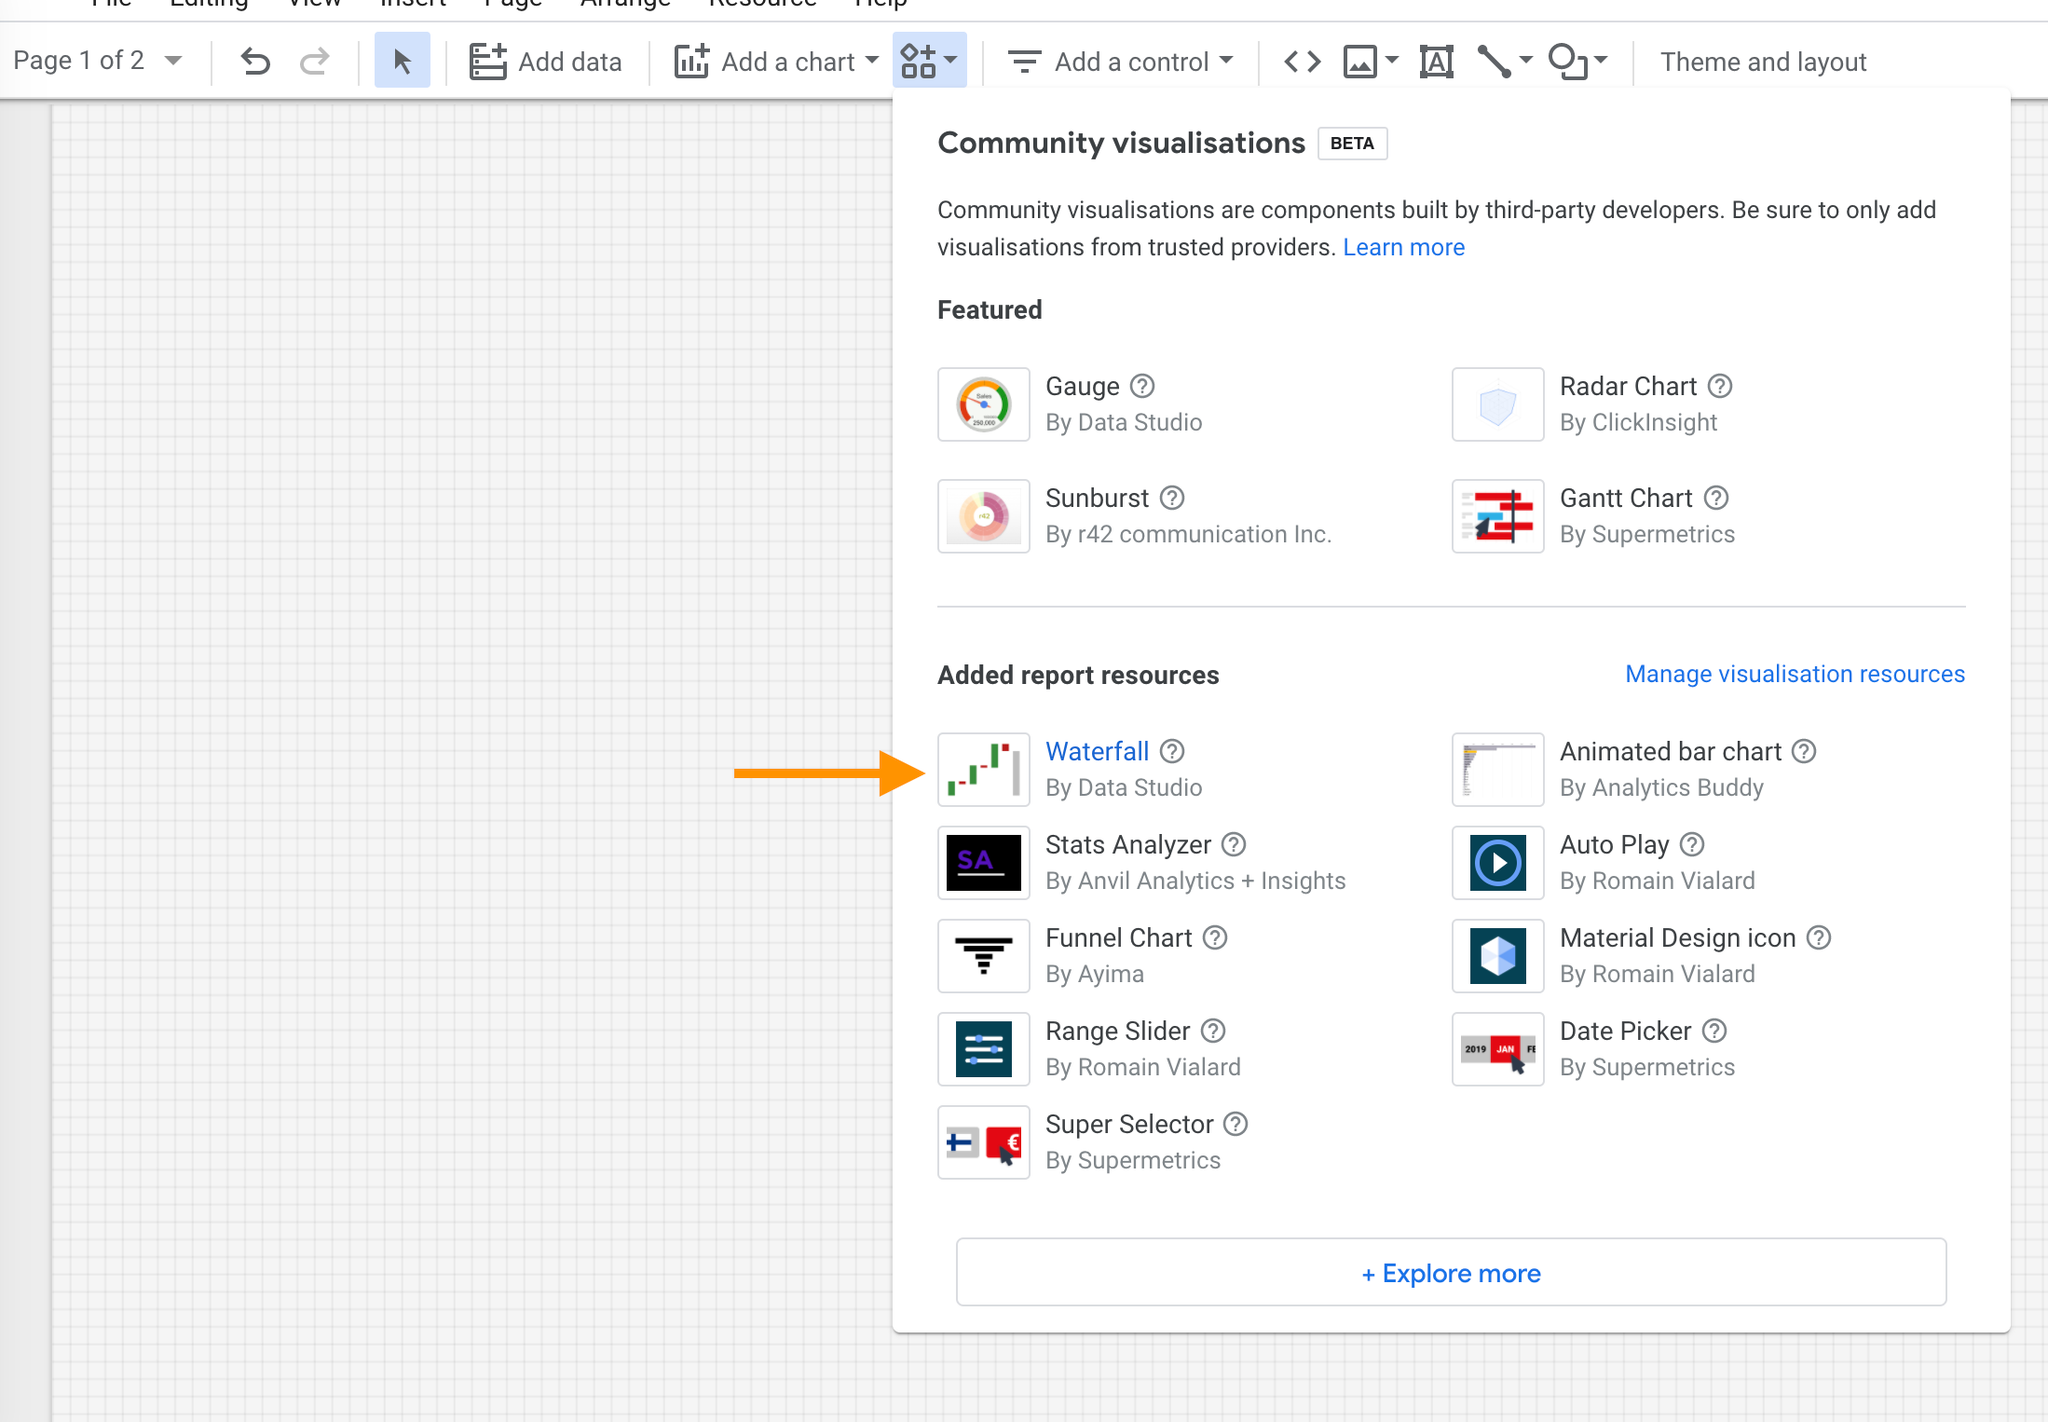Click the Date Picker label
The height and width of the screenshot is (1422, 2048).
pos(1625,1031)
